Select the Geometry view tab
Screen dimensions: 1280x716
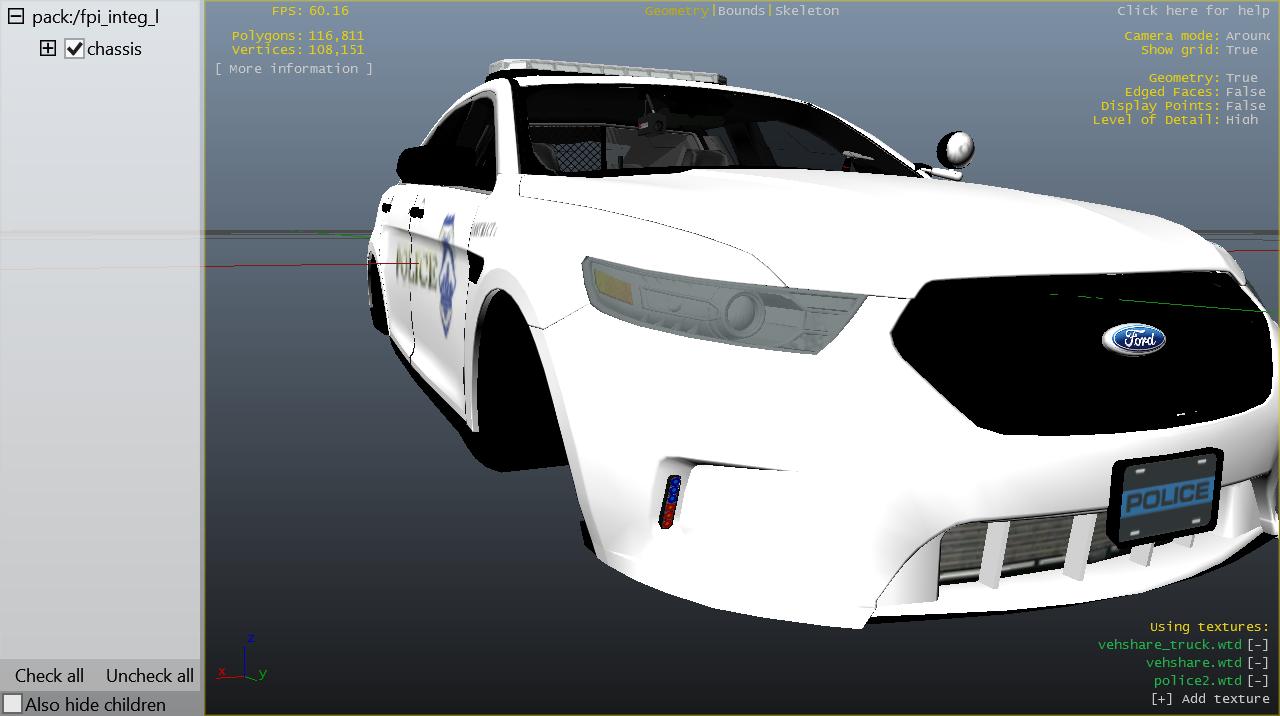click(676, 11)
